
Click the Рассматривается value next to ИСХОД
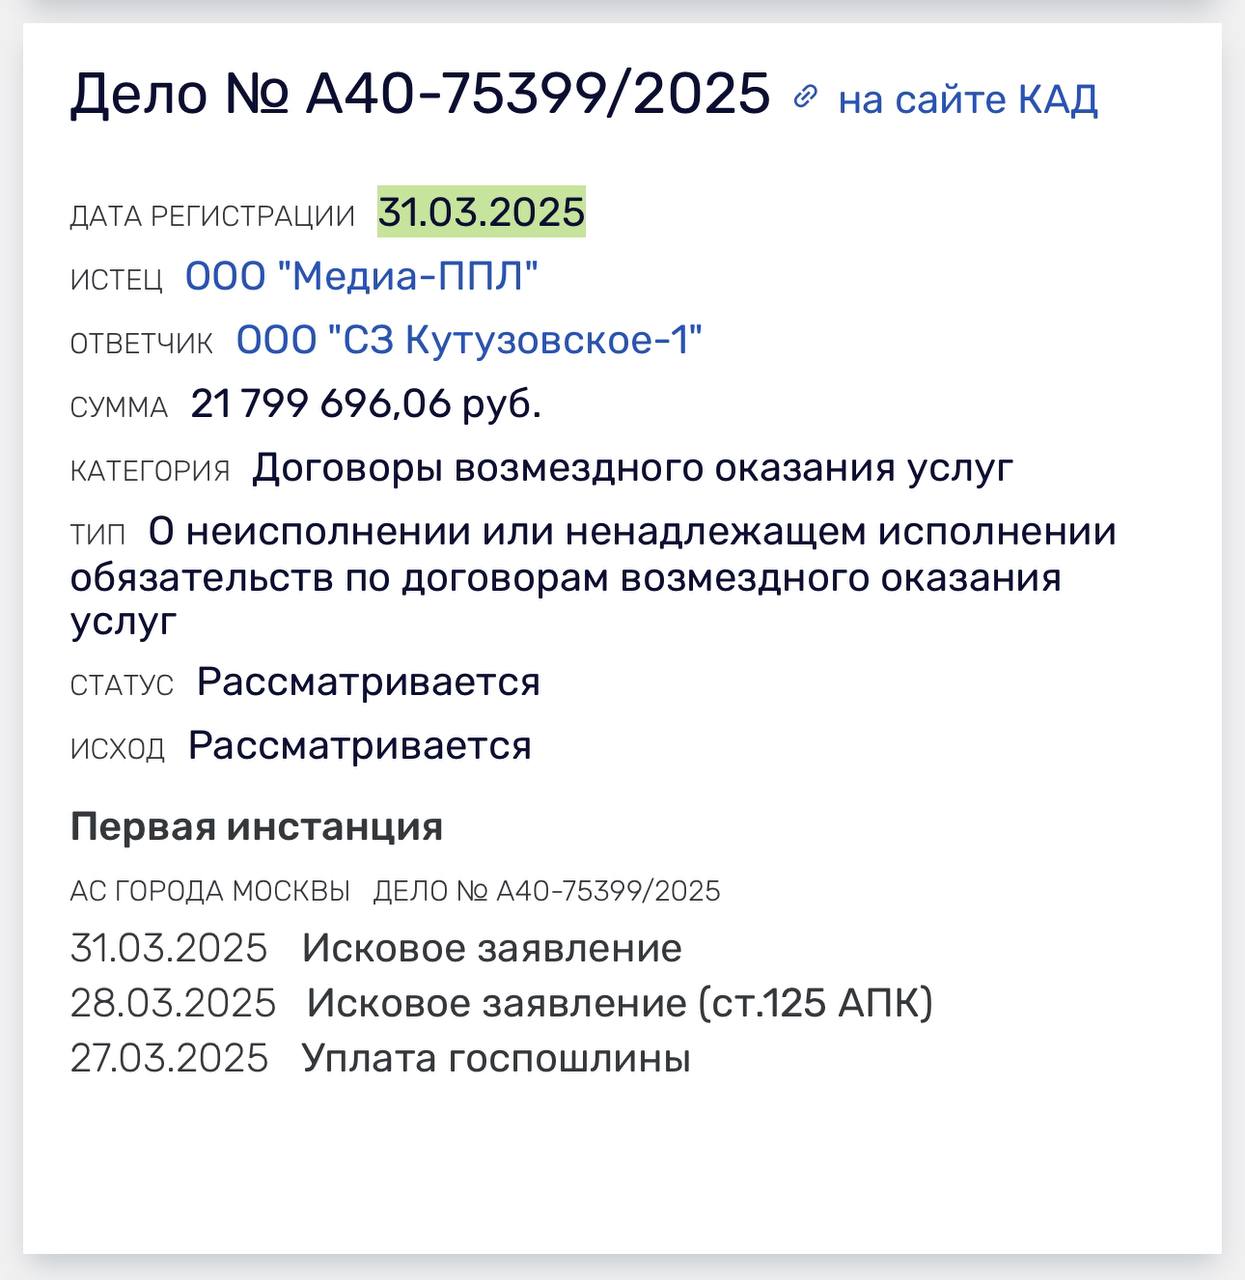[360, 746]
